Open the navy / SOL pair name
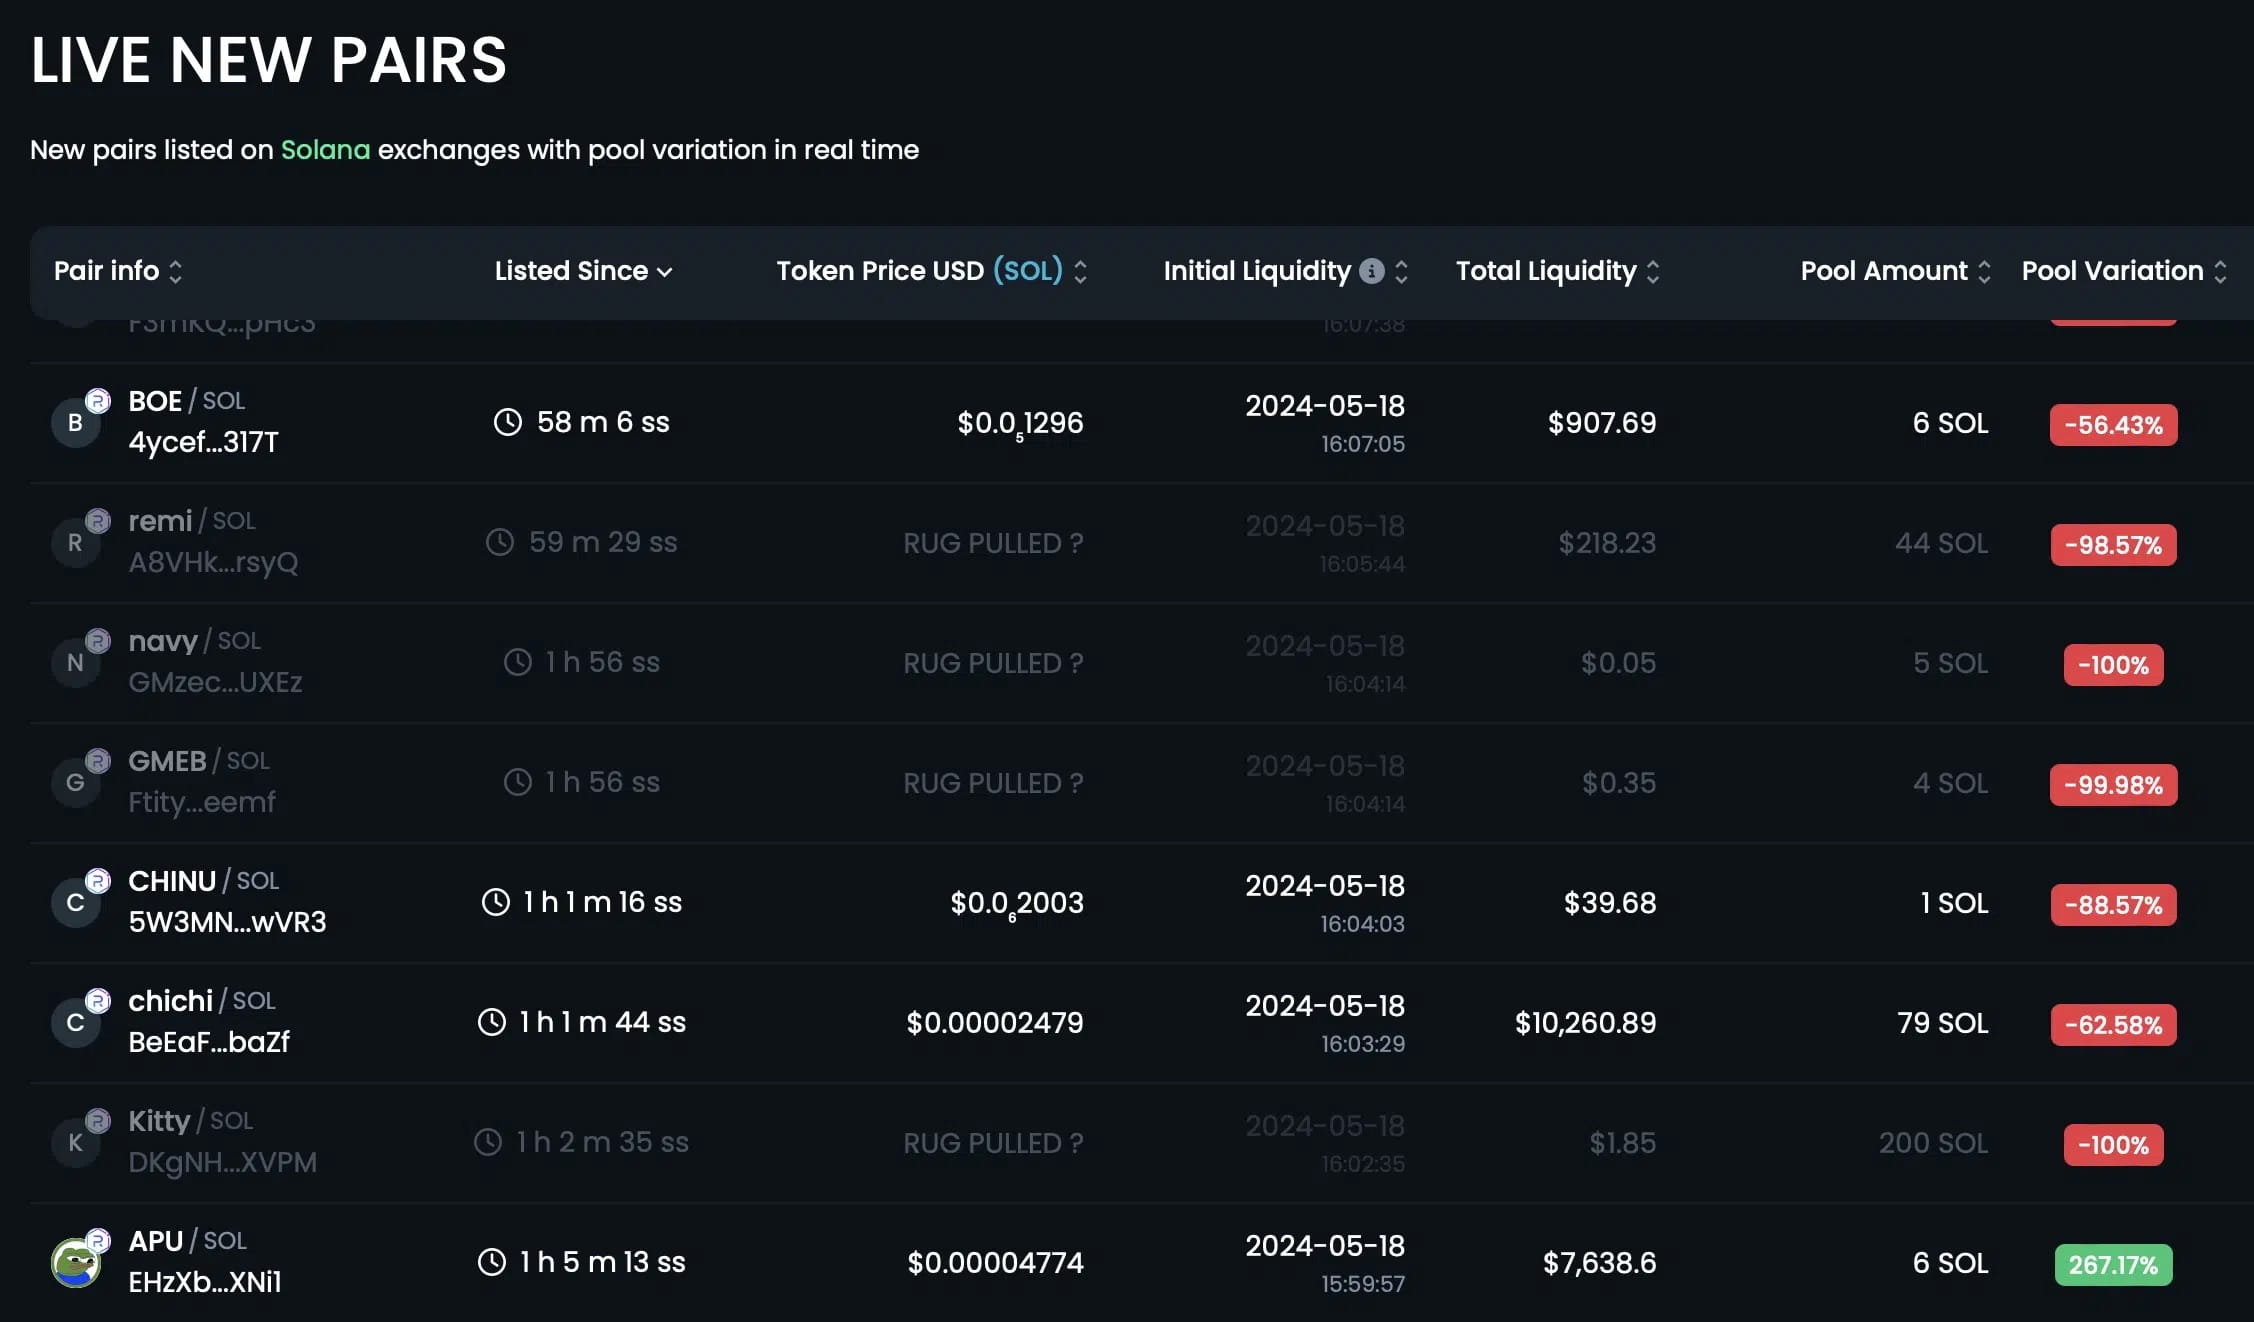This screenshot has height=1322, width=2254. point(195,641)
